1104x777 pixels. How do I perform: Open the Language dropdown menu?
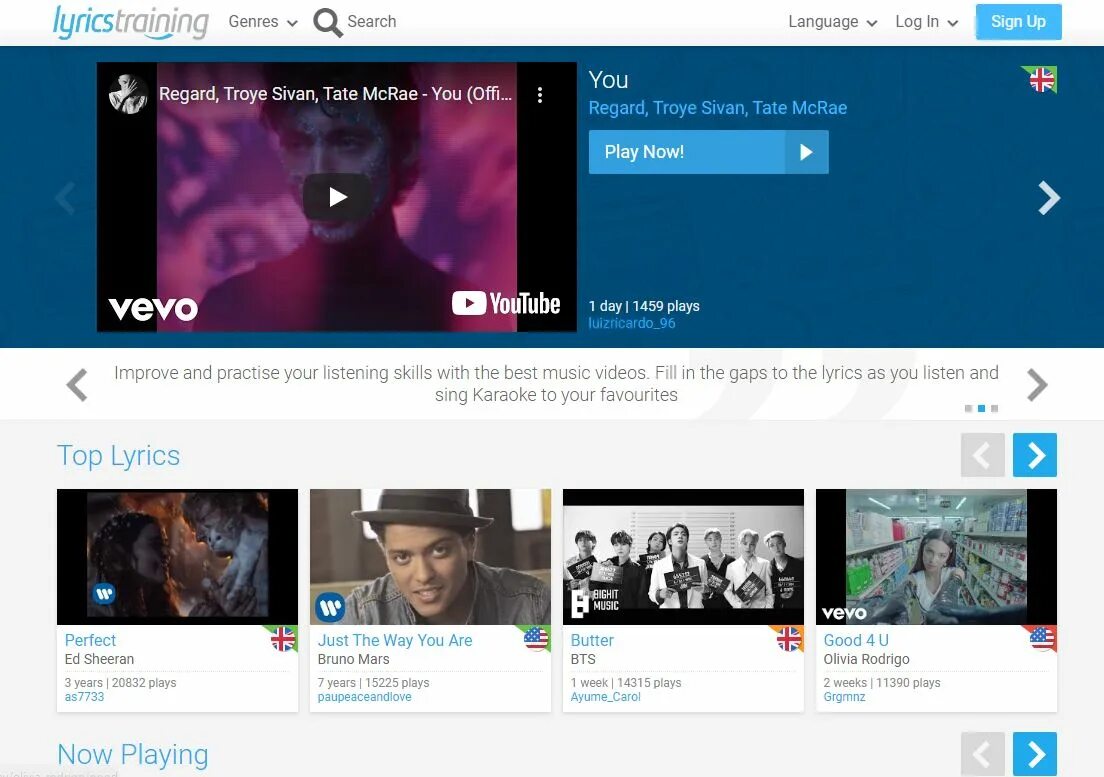coord(832,22)
